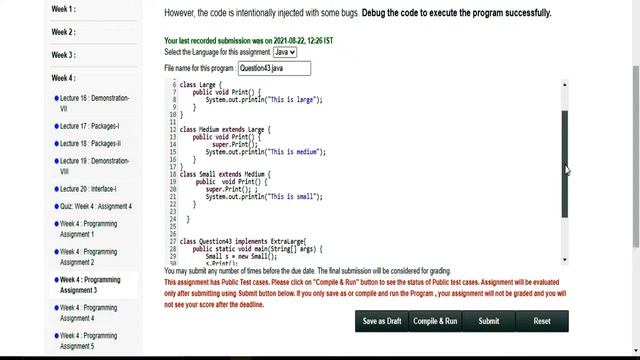The image size is (640, 360).
Task: Select Week 4 Programming Assignment 3
Action: point(90,285)
